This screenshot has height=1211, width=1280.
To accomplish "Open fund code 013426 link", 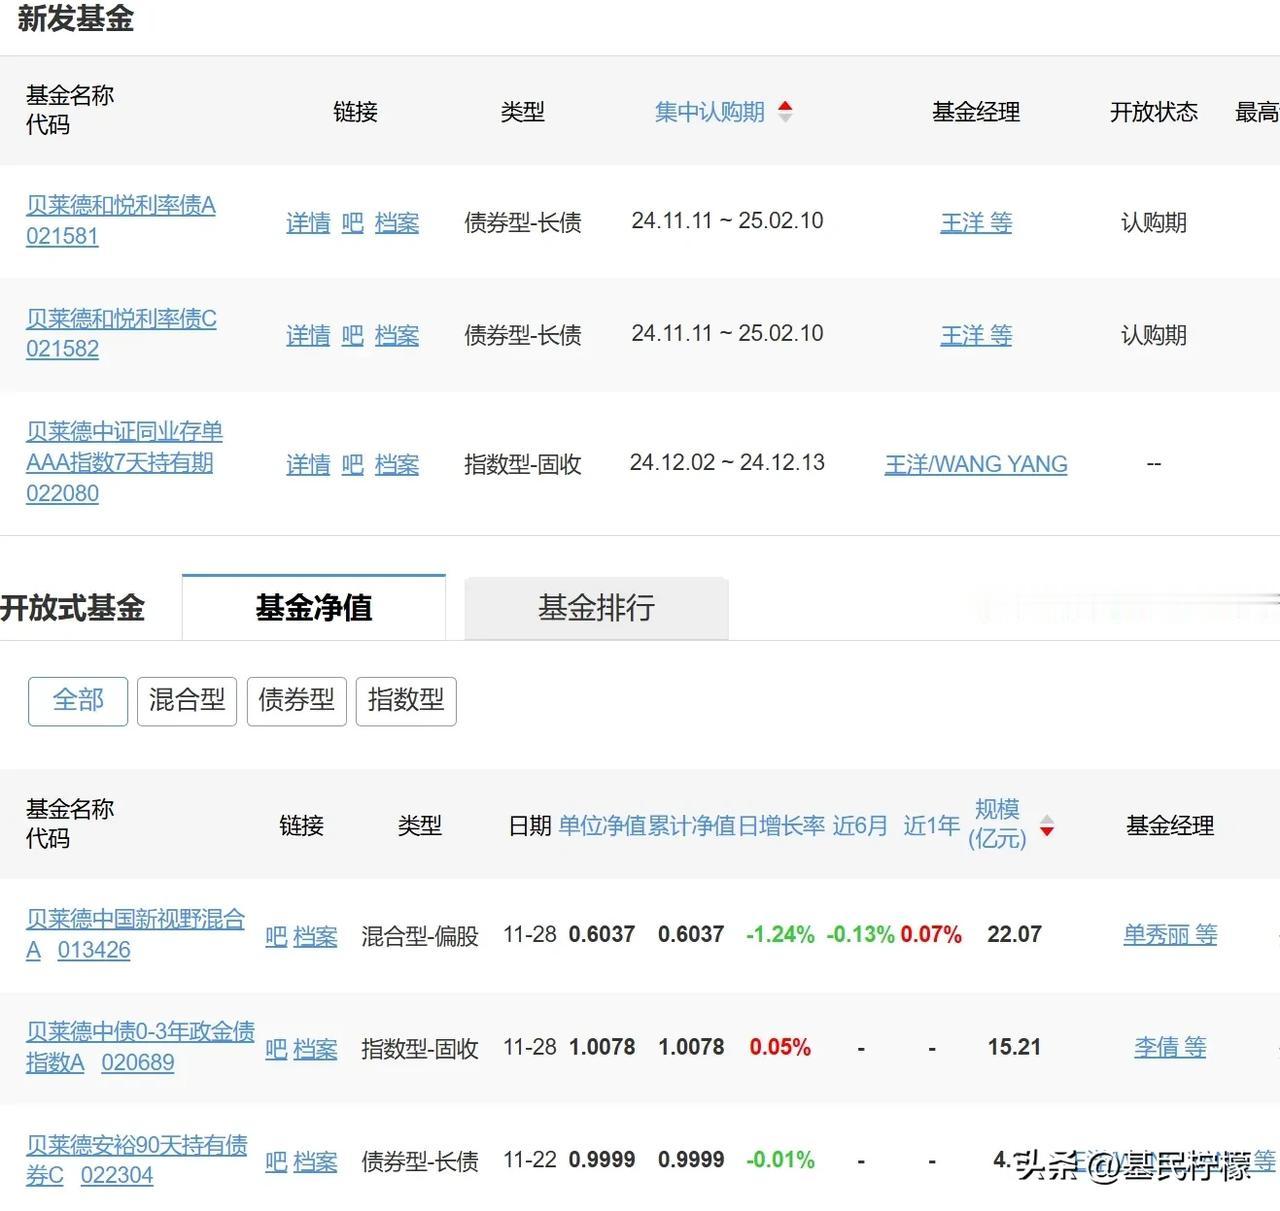I will pyautogui.click(x=94, y=950).
